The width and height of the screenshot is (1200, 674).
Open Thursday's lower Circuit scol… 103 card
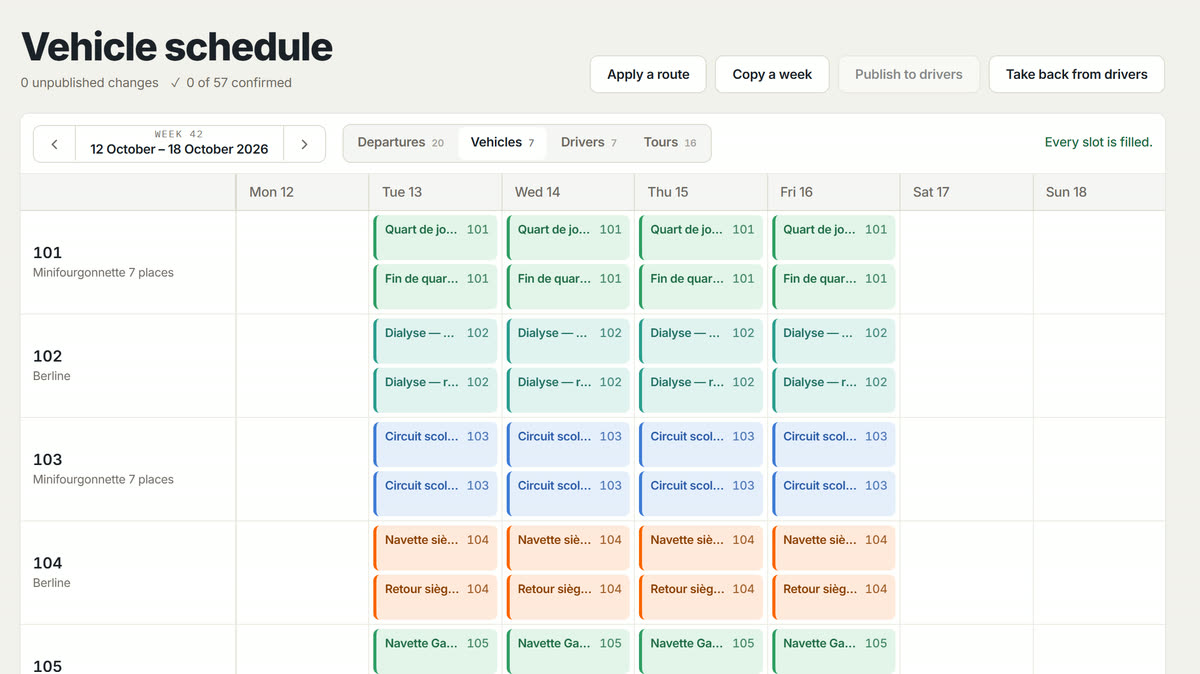pos(700,493)
